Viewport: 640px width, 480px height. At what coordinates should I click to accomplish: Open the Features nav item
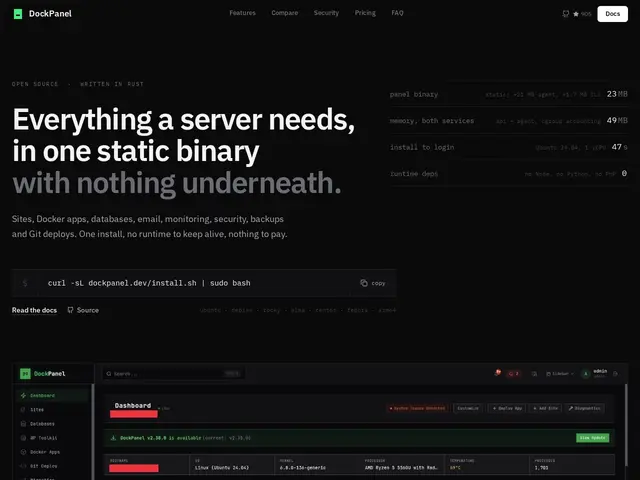coord(242,13)
